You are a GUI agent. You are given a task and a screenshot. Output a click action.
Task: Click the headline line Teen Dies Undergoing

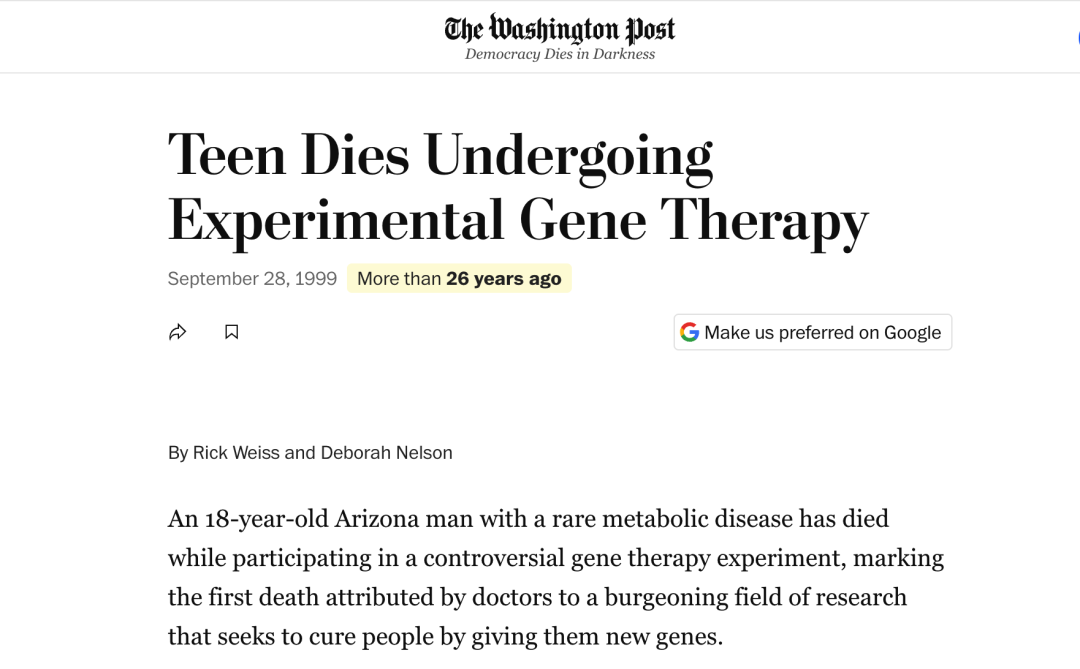(440, 156)
